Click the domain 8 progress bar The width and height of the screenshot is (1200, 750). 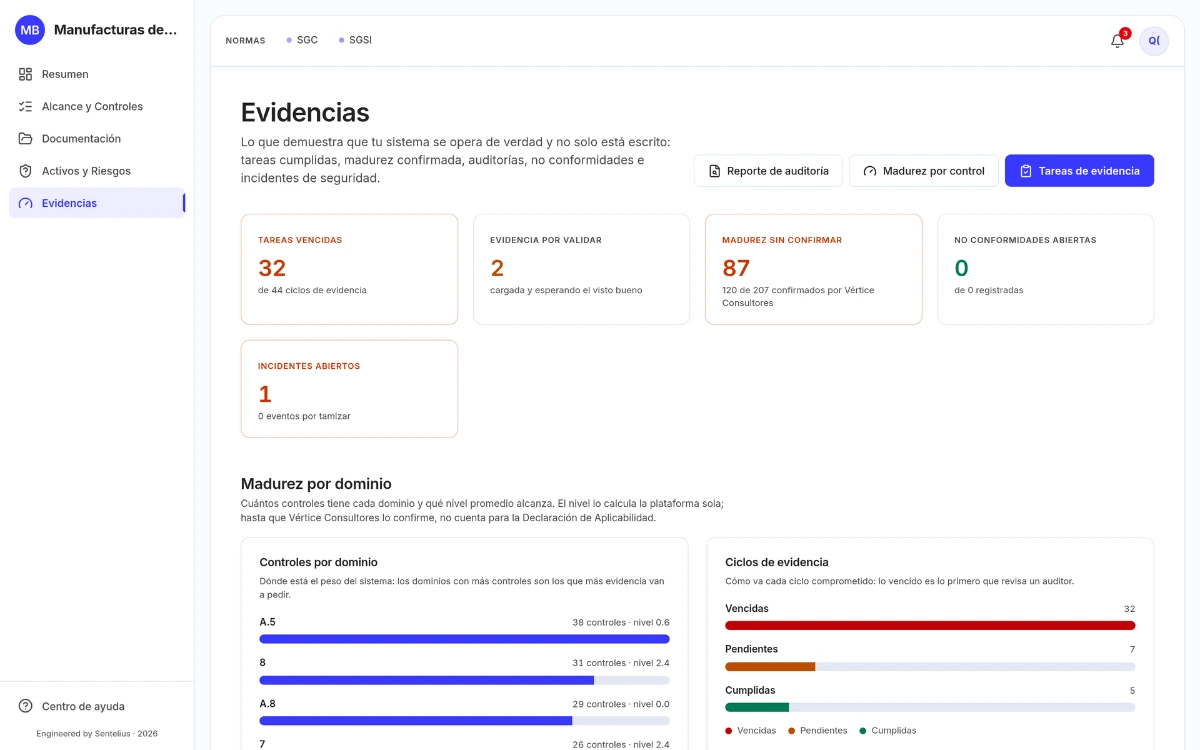pos(464,680)
